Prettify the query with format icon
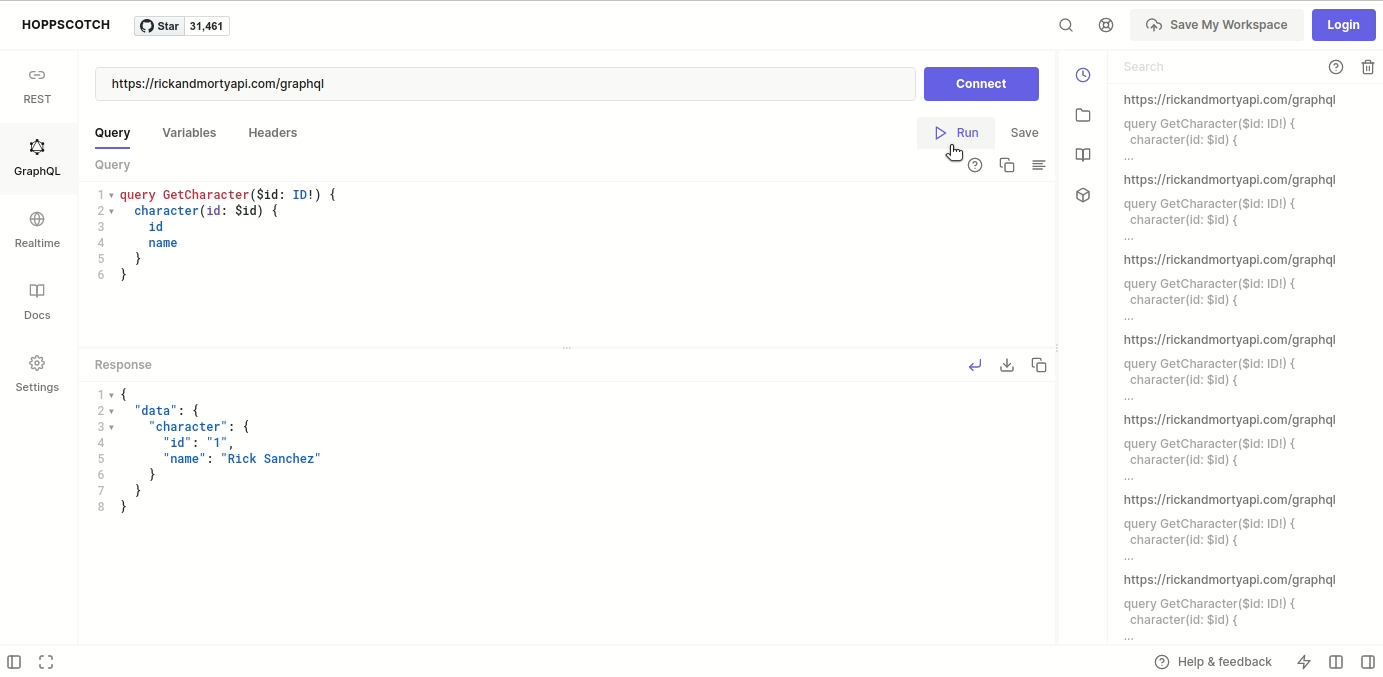This screenshot has width=1383, height=677. click(x=1039, y=165)
